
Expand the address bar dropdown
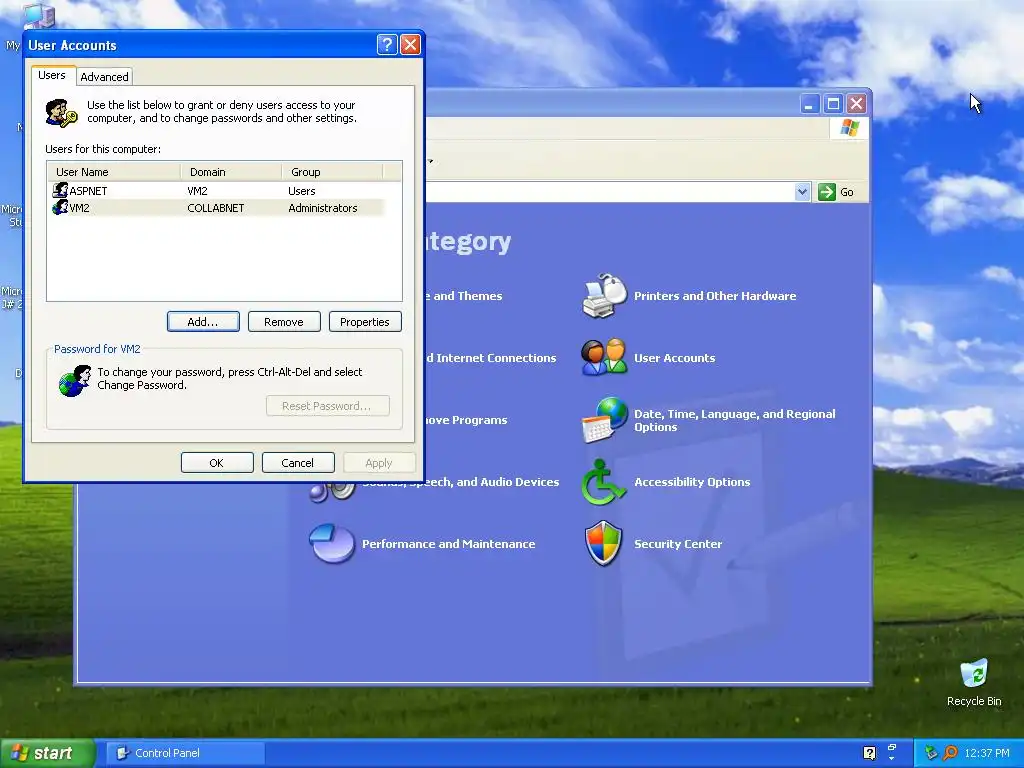pyautogui.click(x=803, y=192)
